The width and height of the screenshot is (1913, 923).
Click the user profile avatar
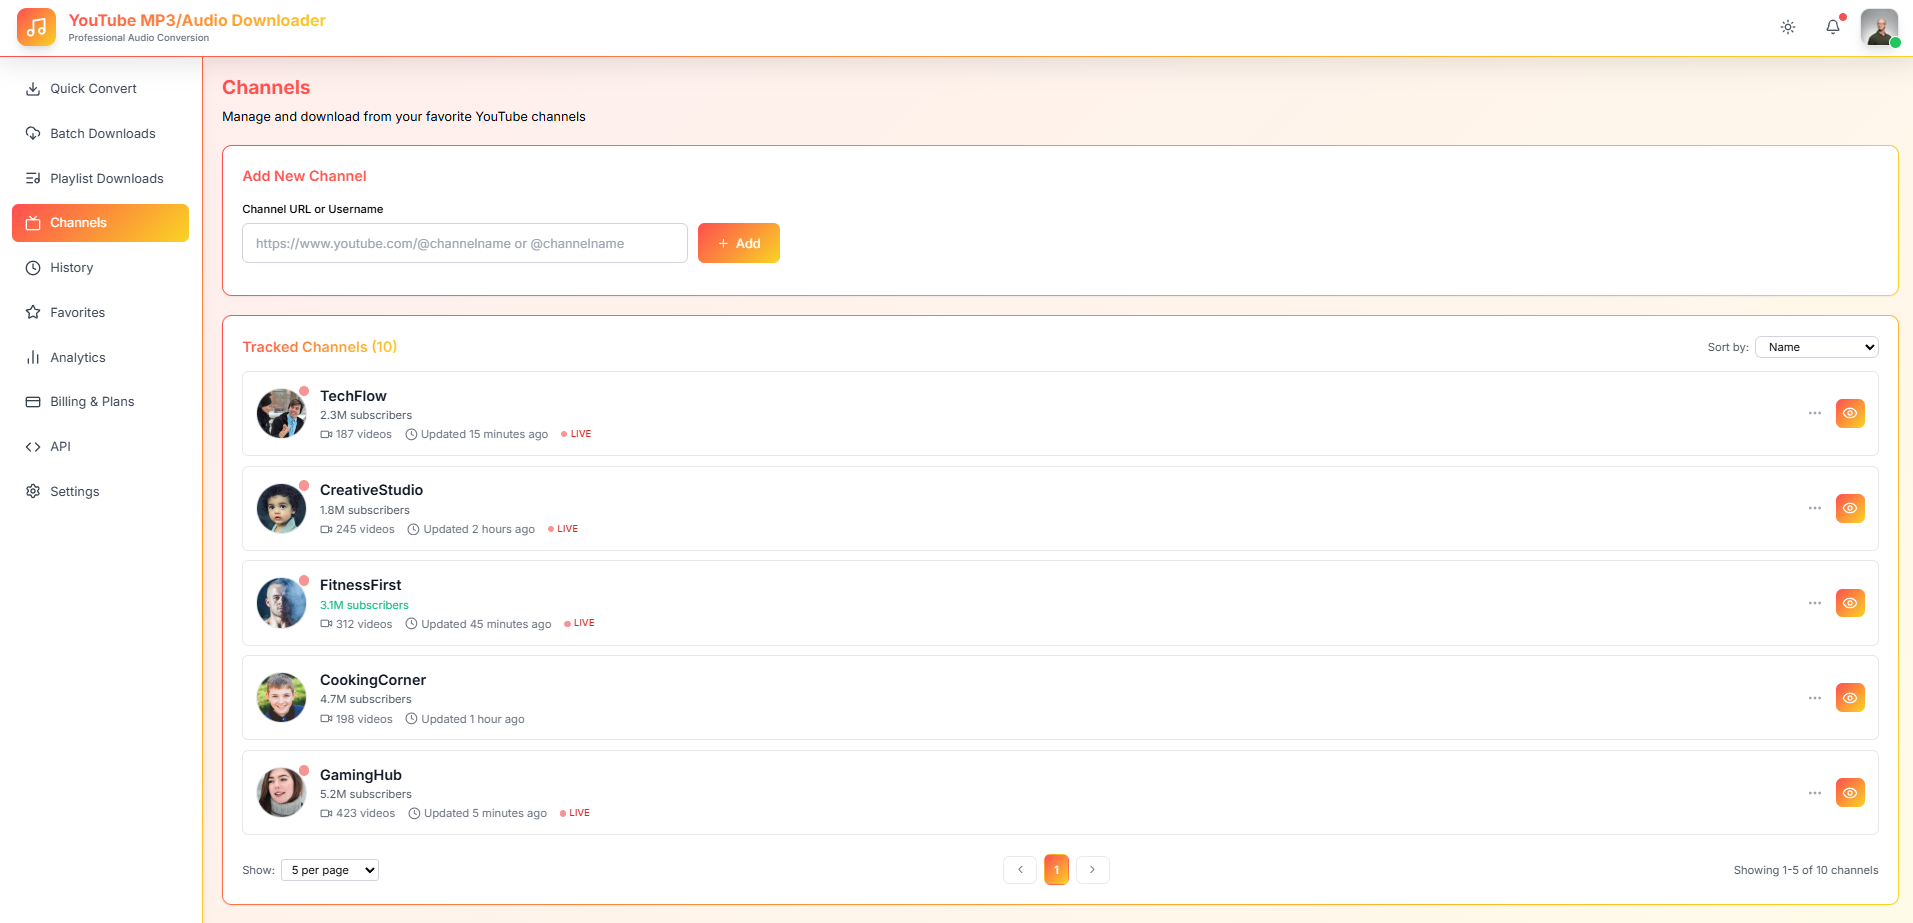pyautogui.click(x=1879, y=27)
